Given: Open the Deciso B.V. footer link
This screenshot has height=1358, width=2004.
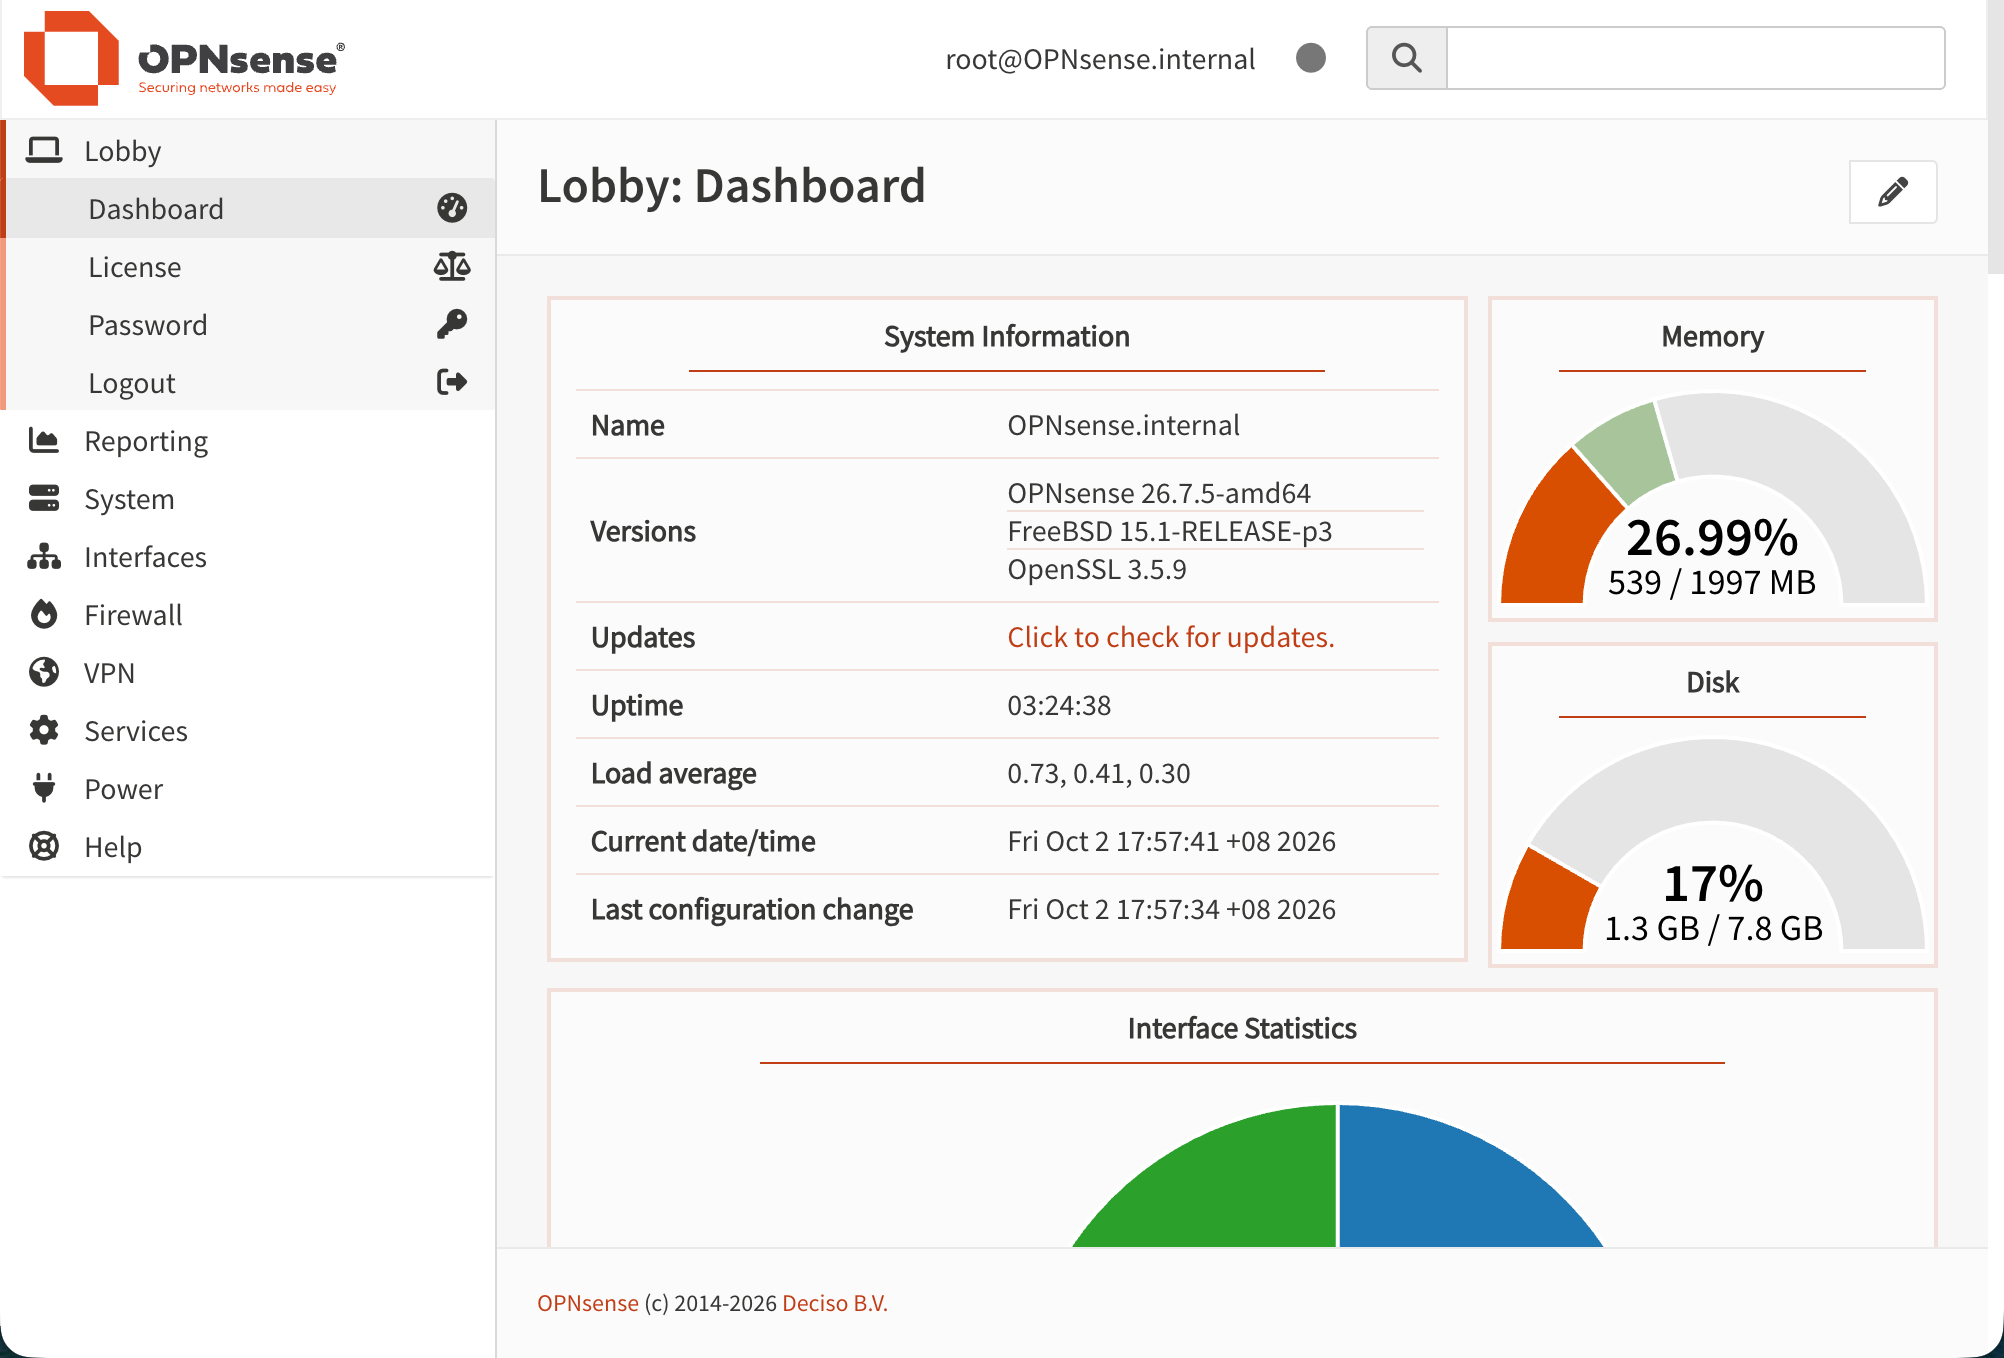Looking at the screenshot, I should click(835, 1303).
